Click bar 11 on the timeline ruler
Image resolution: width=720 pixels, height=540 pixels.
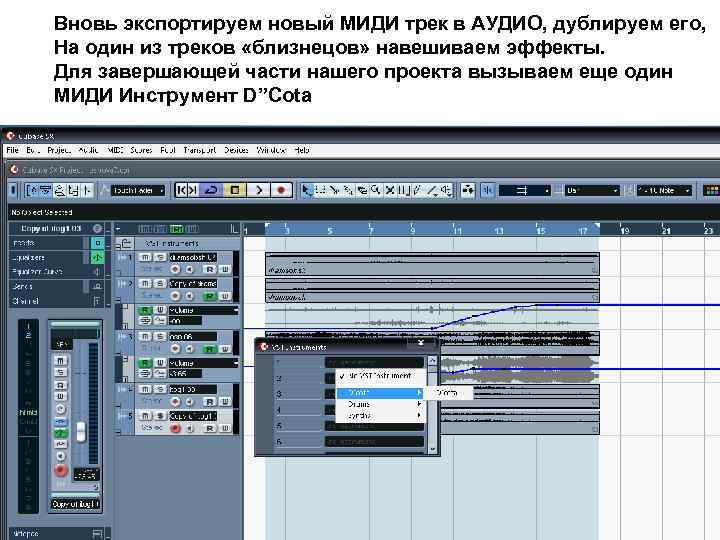pos(457,231)
